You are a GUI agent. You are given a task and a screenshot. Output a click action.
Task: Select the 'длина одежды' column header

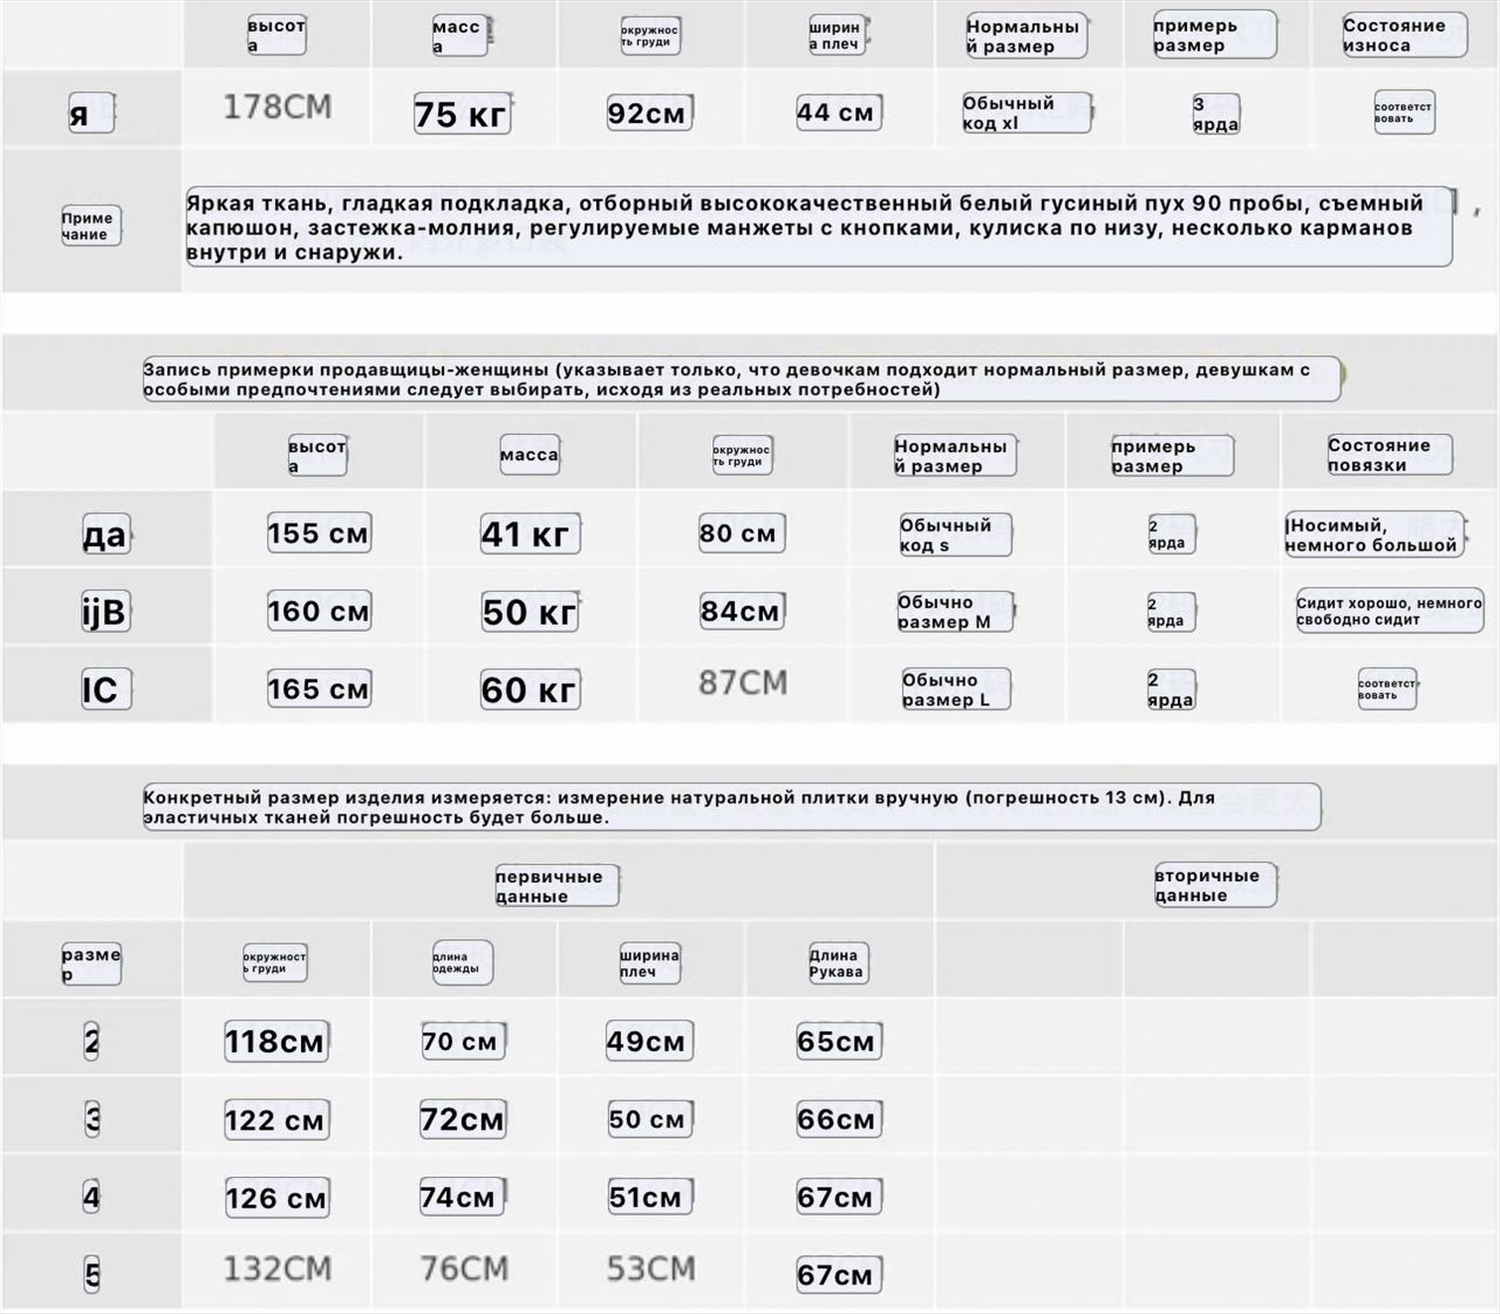coord(461,962)
